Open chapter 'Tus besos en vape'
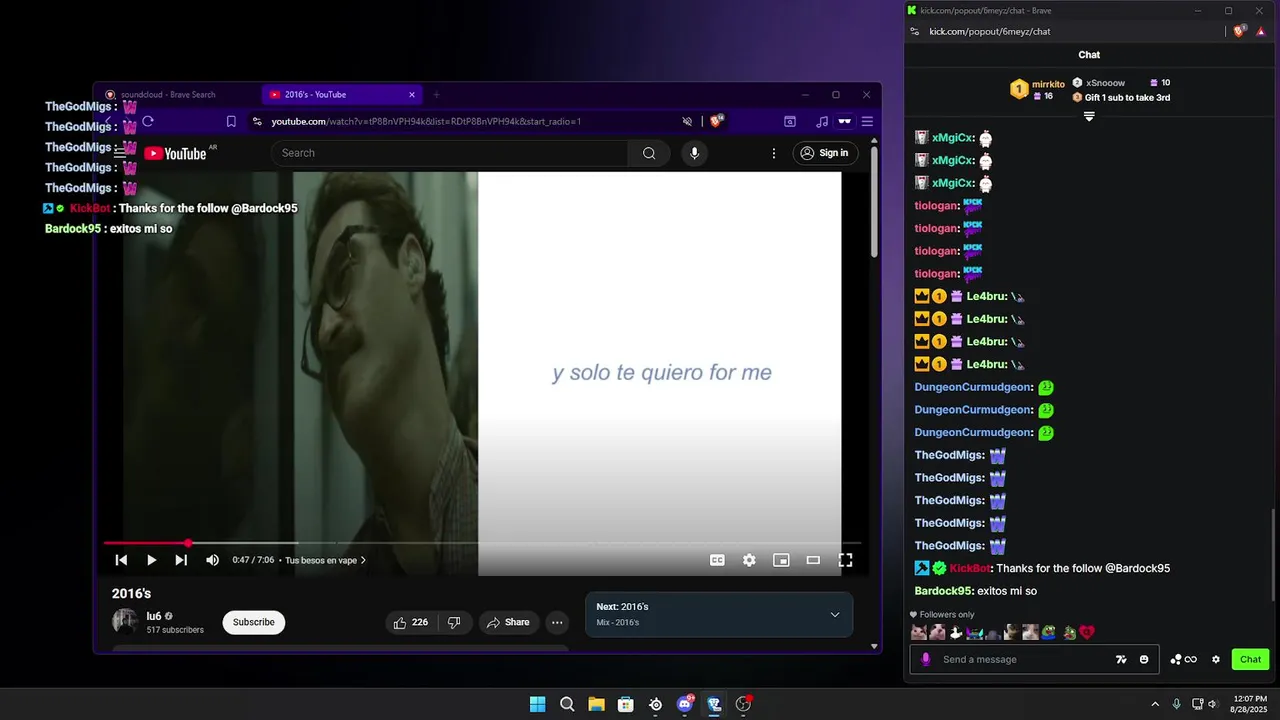This screenshot has width=1280, height=720. (325, 560)
